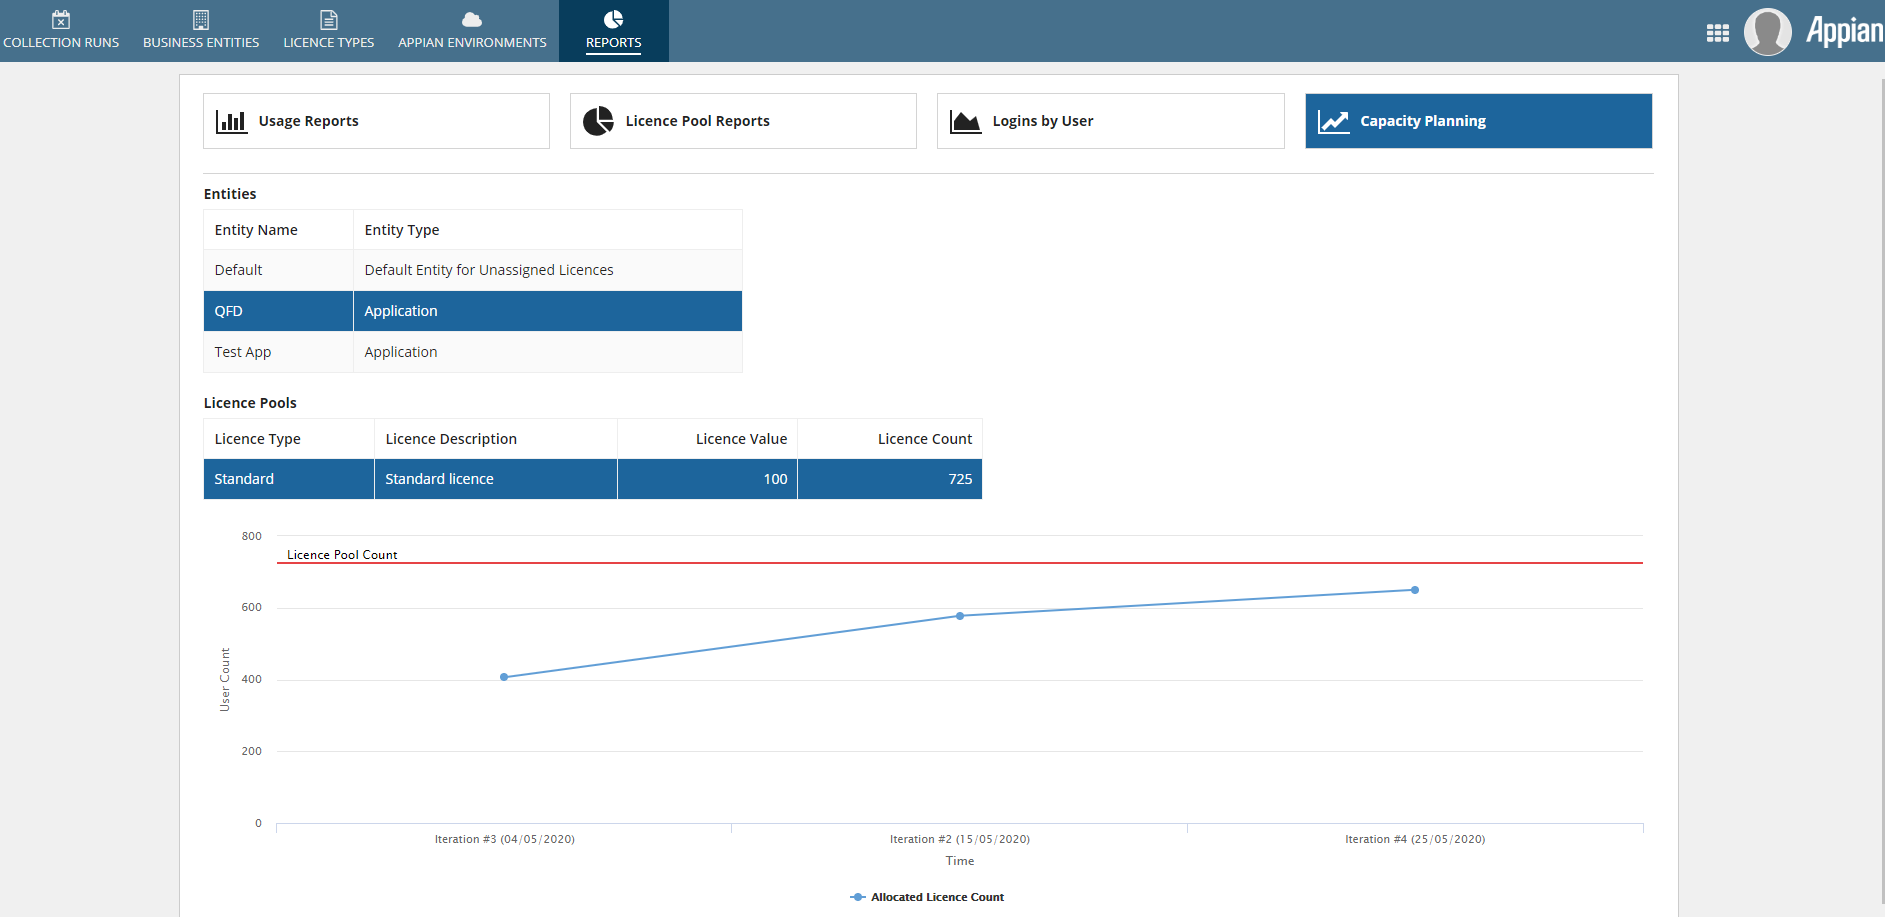This screenshot has height=917, width=1885.
Task: Click the 'Standard licence' description cell
Action: click(496, 479)
